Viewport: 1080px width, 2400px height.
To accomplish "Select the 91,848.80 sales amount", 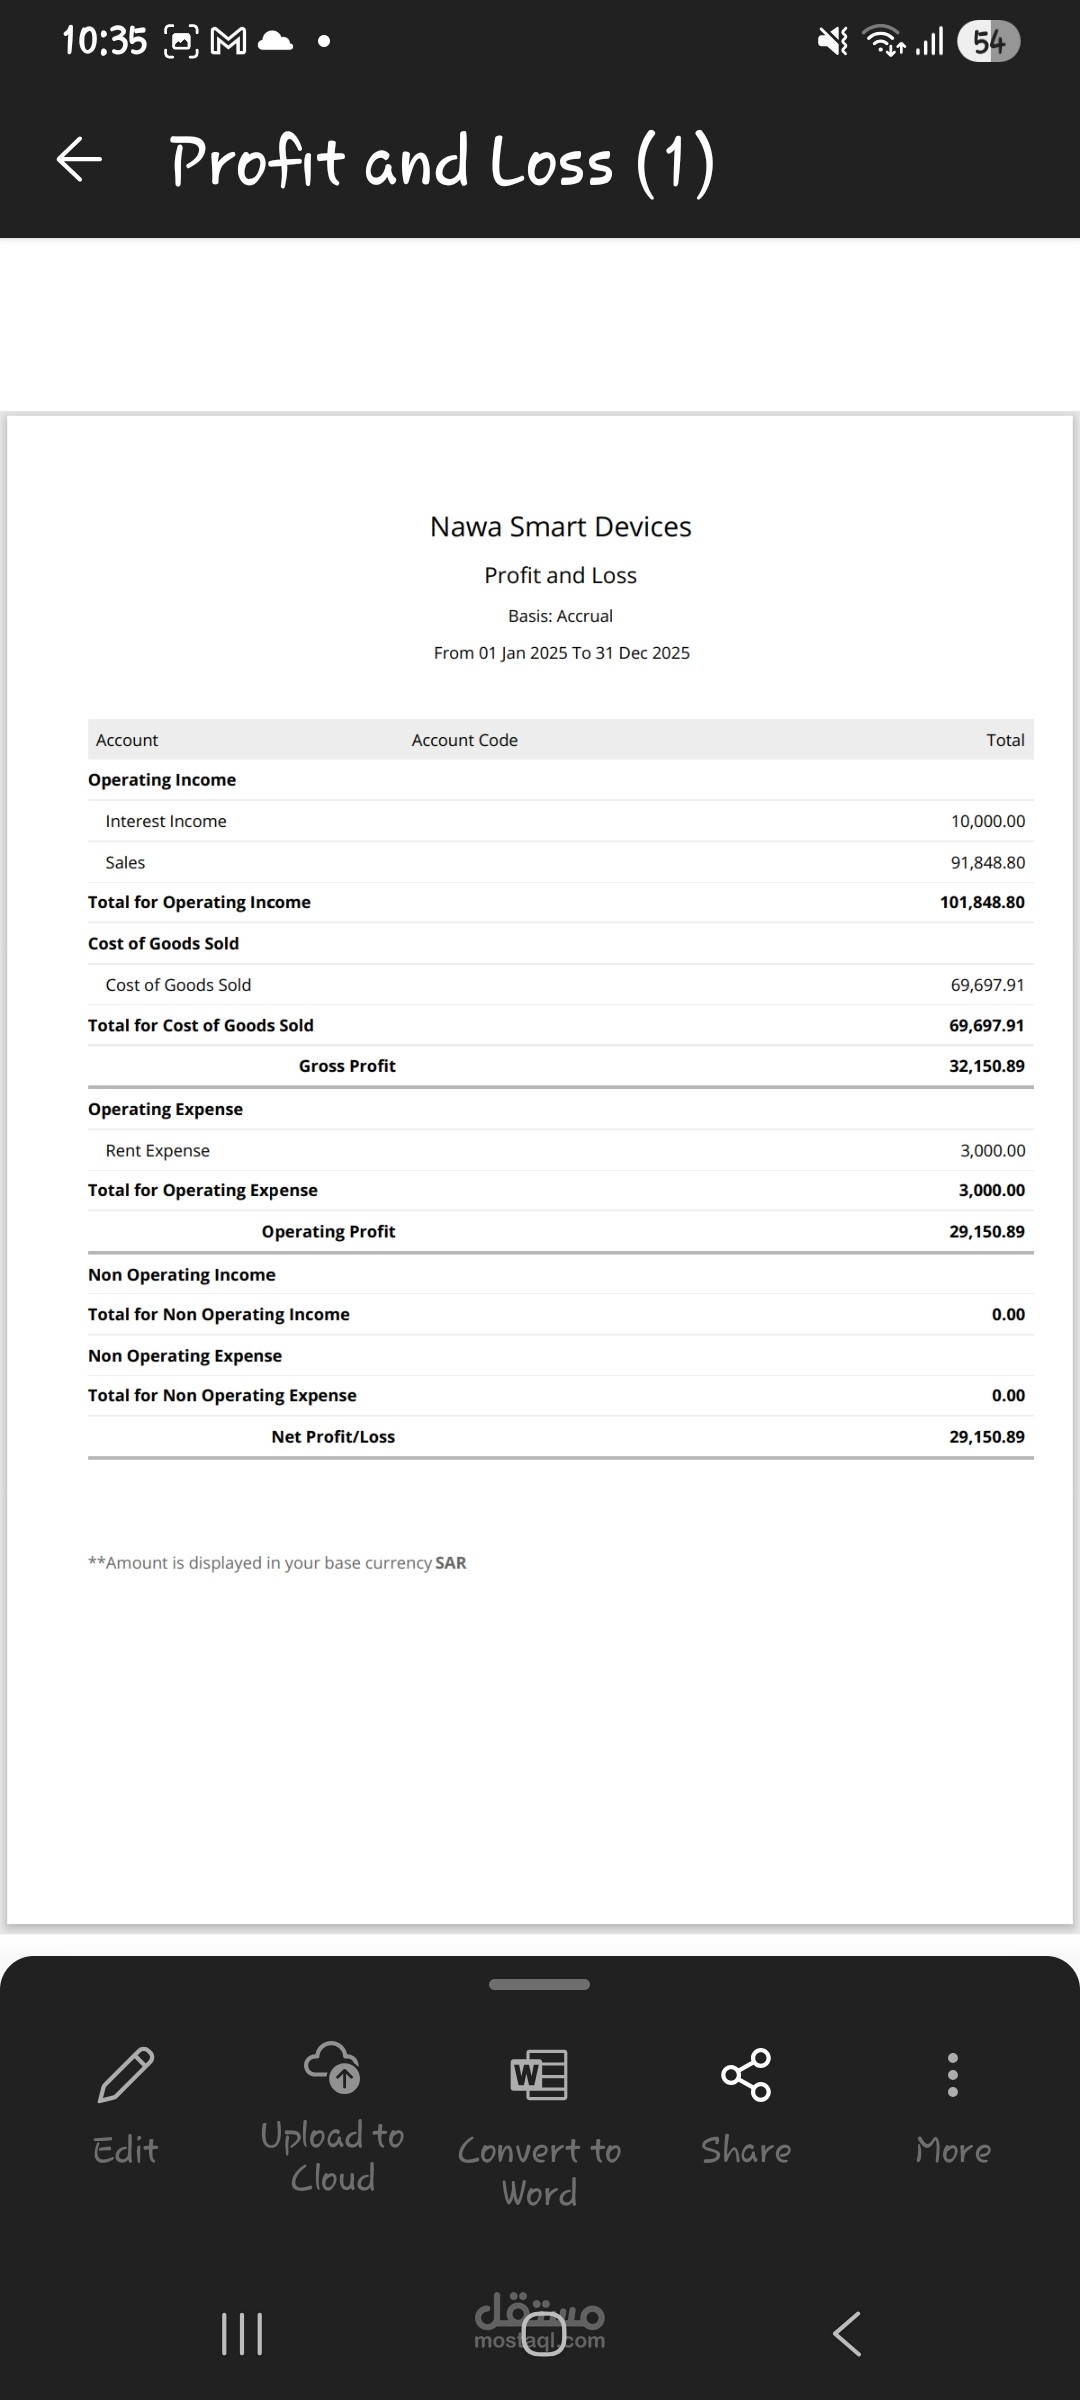I will pos(988,862).
